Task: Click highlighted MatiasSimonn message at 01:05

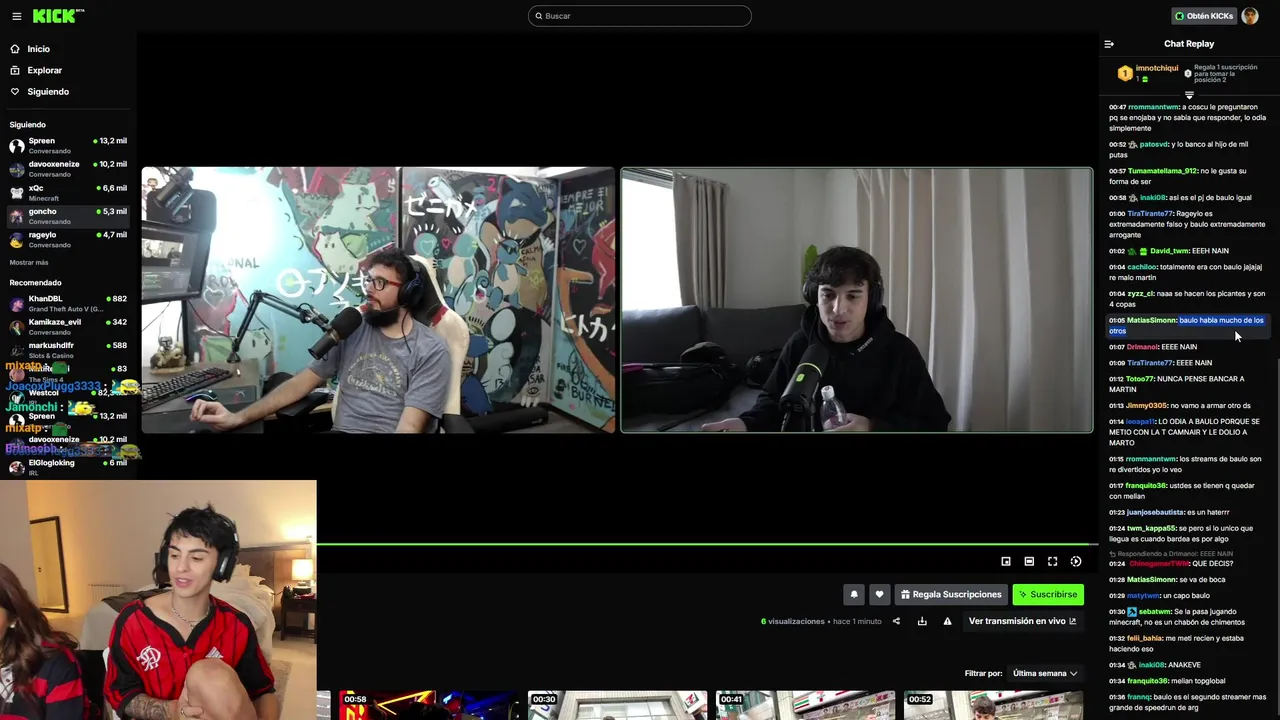Action: [1187, 325]
